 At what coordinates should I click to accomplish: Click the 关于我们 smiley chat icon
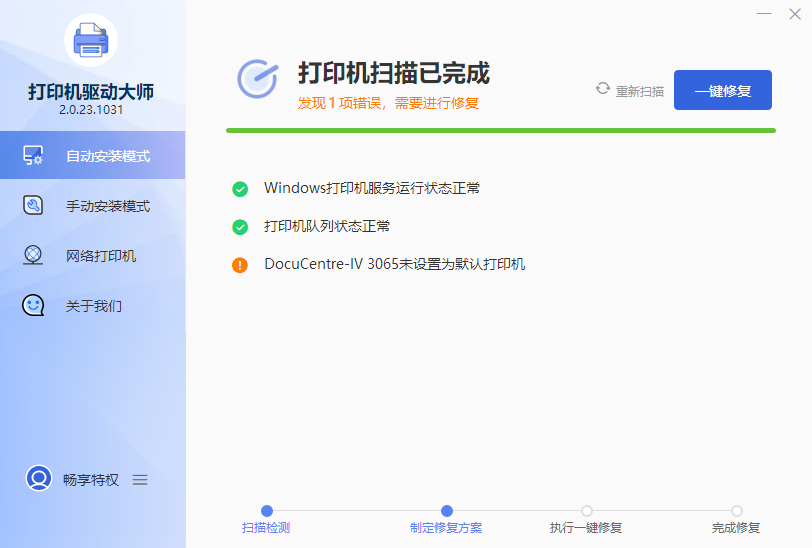pyautogui.click(x=33, y=306)
